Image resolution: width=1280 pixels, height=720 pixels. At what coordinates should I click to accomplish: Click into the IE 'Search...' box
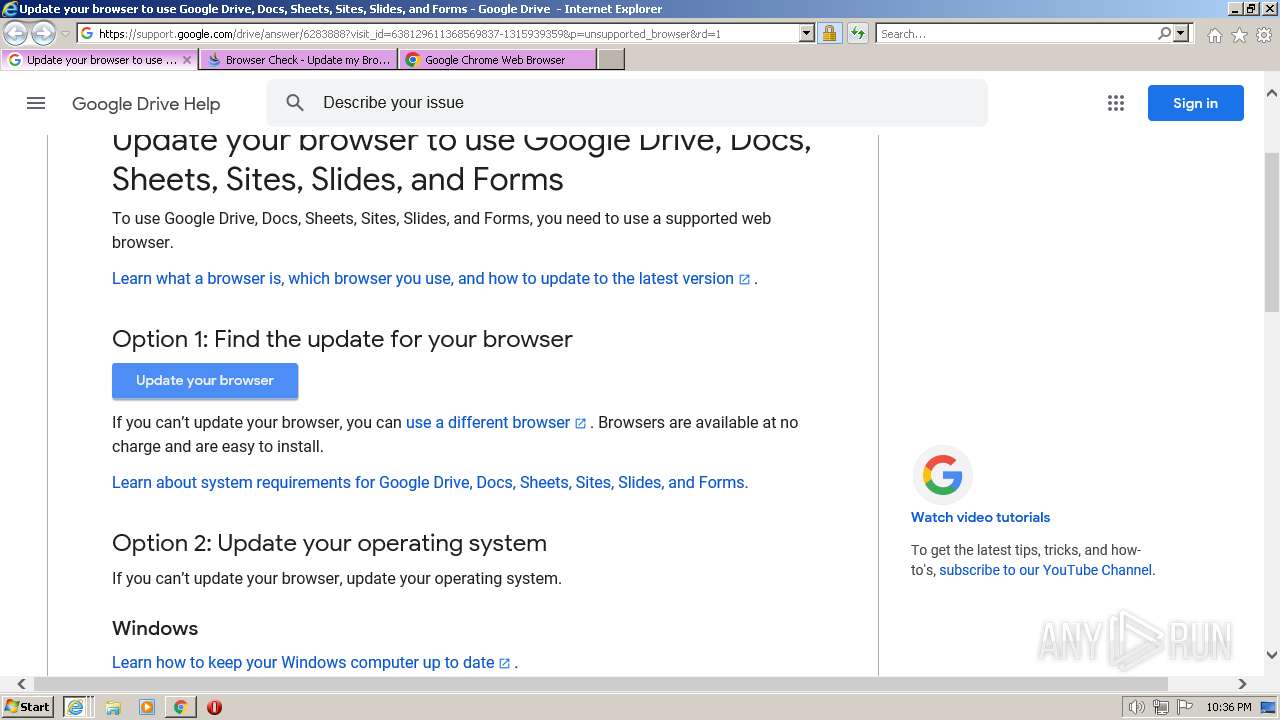click(1016, 33)
